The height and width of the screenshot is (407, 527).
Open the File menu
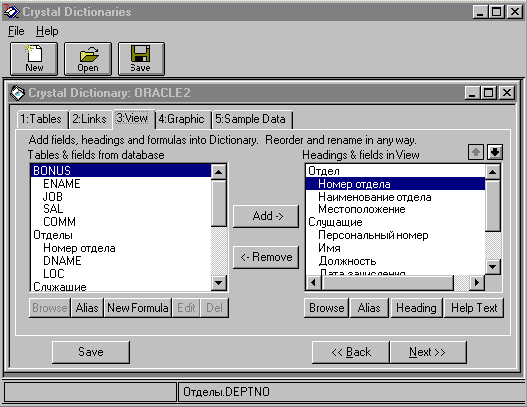click(16, 31)
